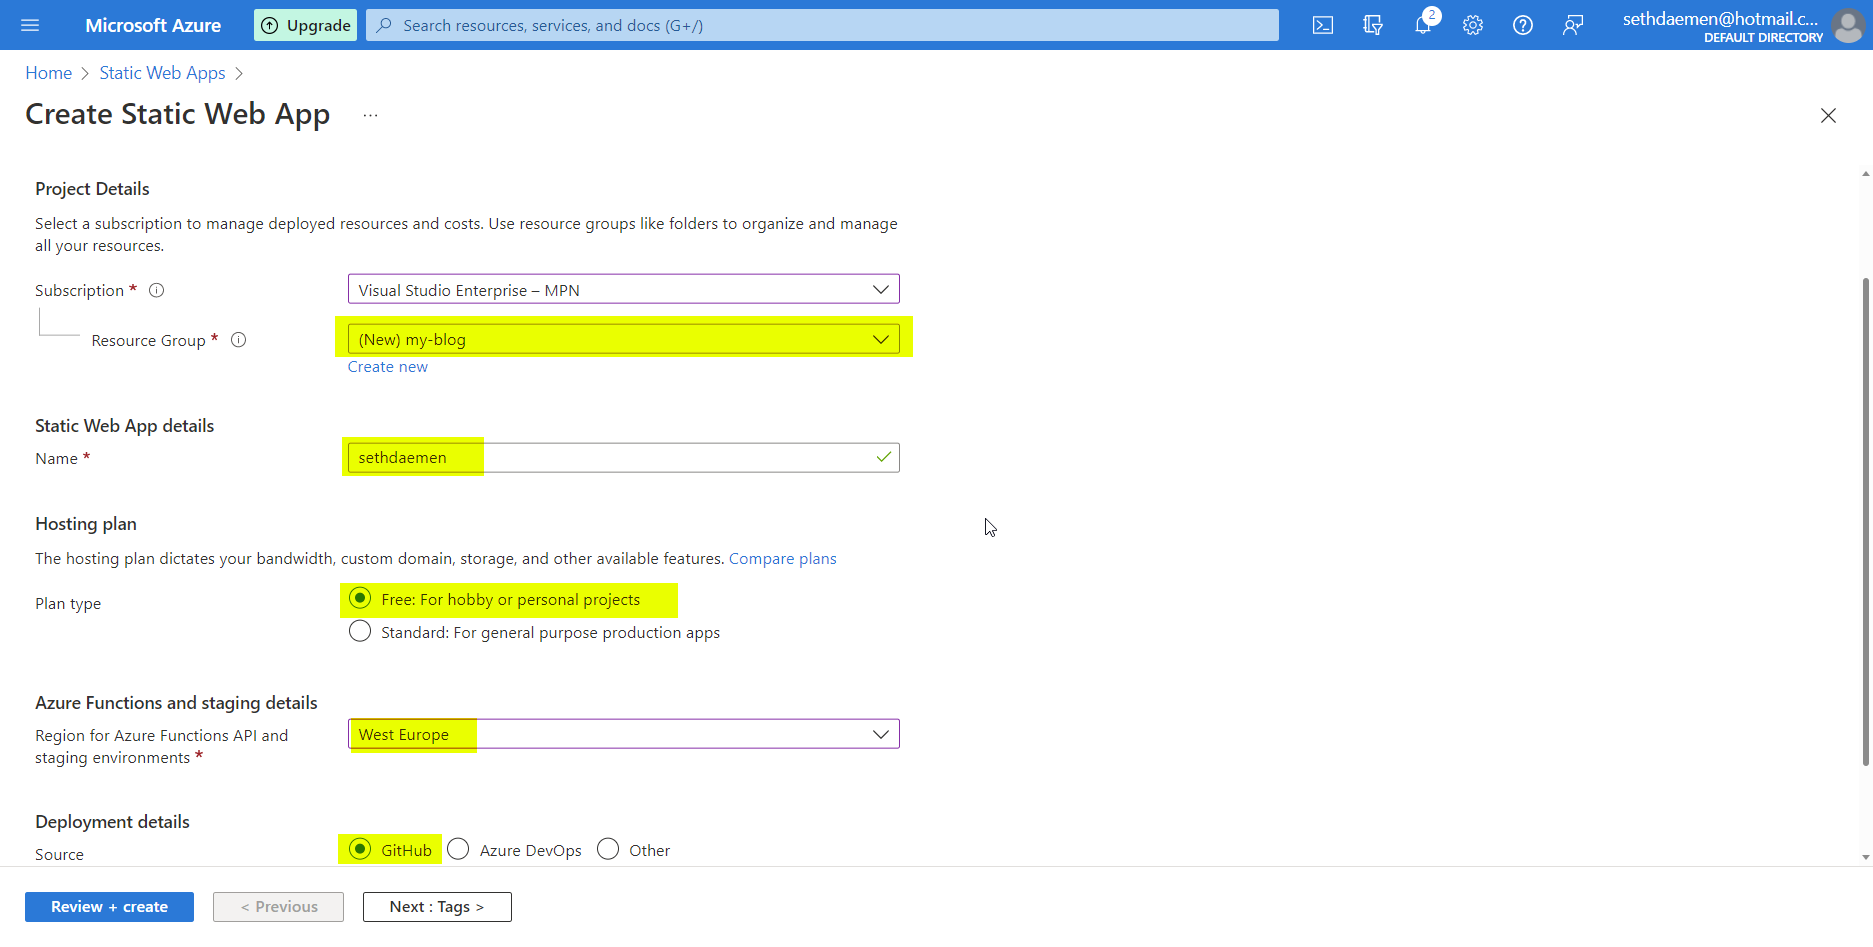Click the Project Details heading
The width and height of the screenshot is (1873, 947).
92,189
